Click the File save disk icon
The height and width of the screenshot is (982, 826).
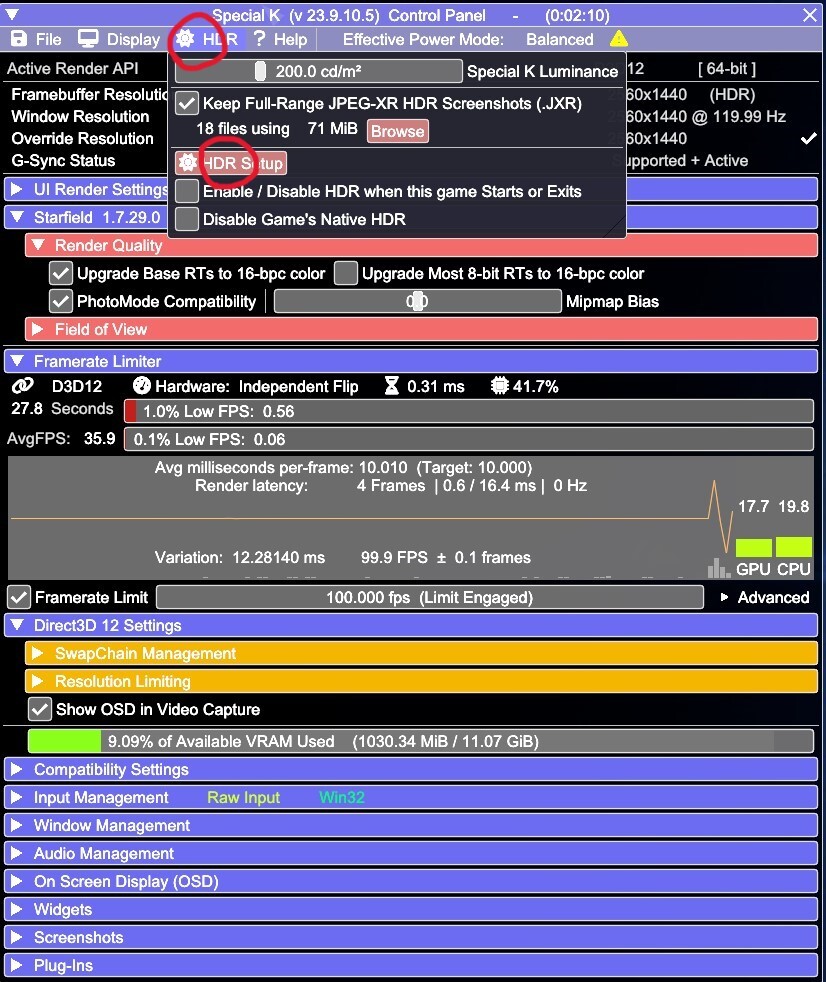pos(19,39)
